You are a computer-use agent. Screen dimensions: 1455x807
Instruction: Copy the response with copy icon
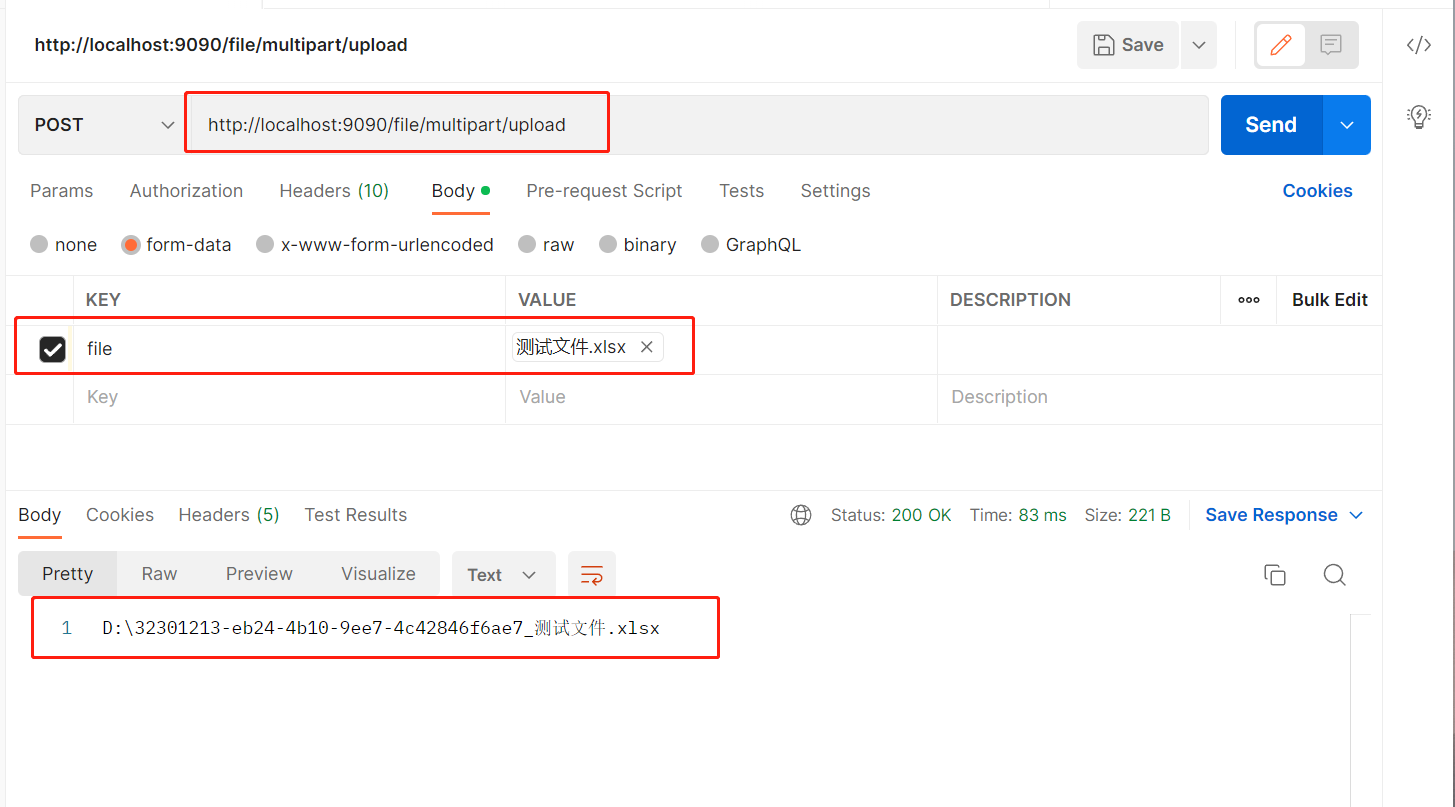1274,575
